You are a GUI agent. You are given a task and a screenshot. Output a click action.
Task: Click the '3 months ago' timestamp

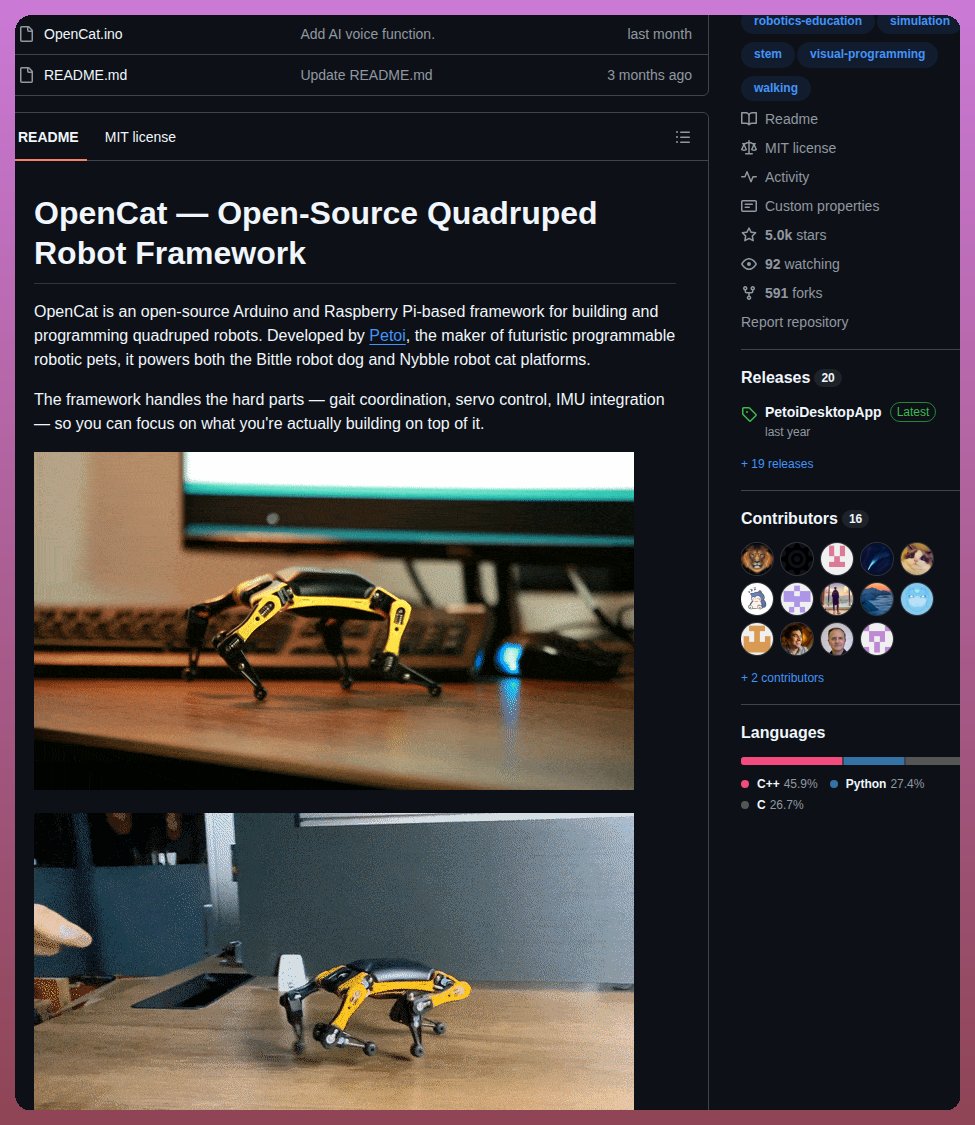[x=649, y=75]
